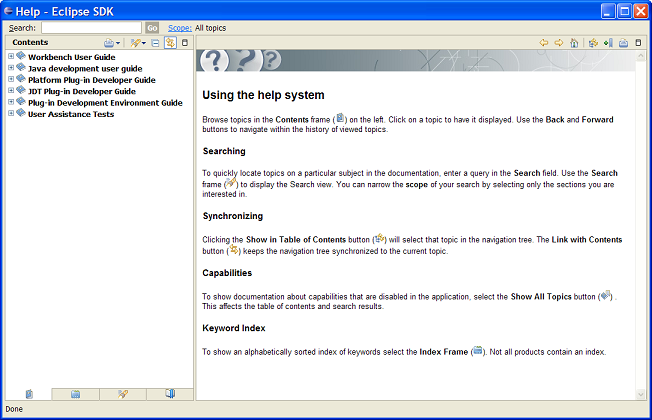Expand Plug-in Development Environment Guide node
The height and width of the screenshot is (420, 652).
tap(11, 101)
